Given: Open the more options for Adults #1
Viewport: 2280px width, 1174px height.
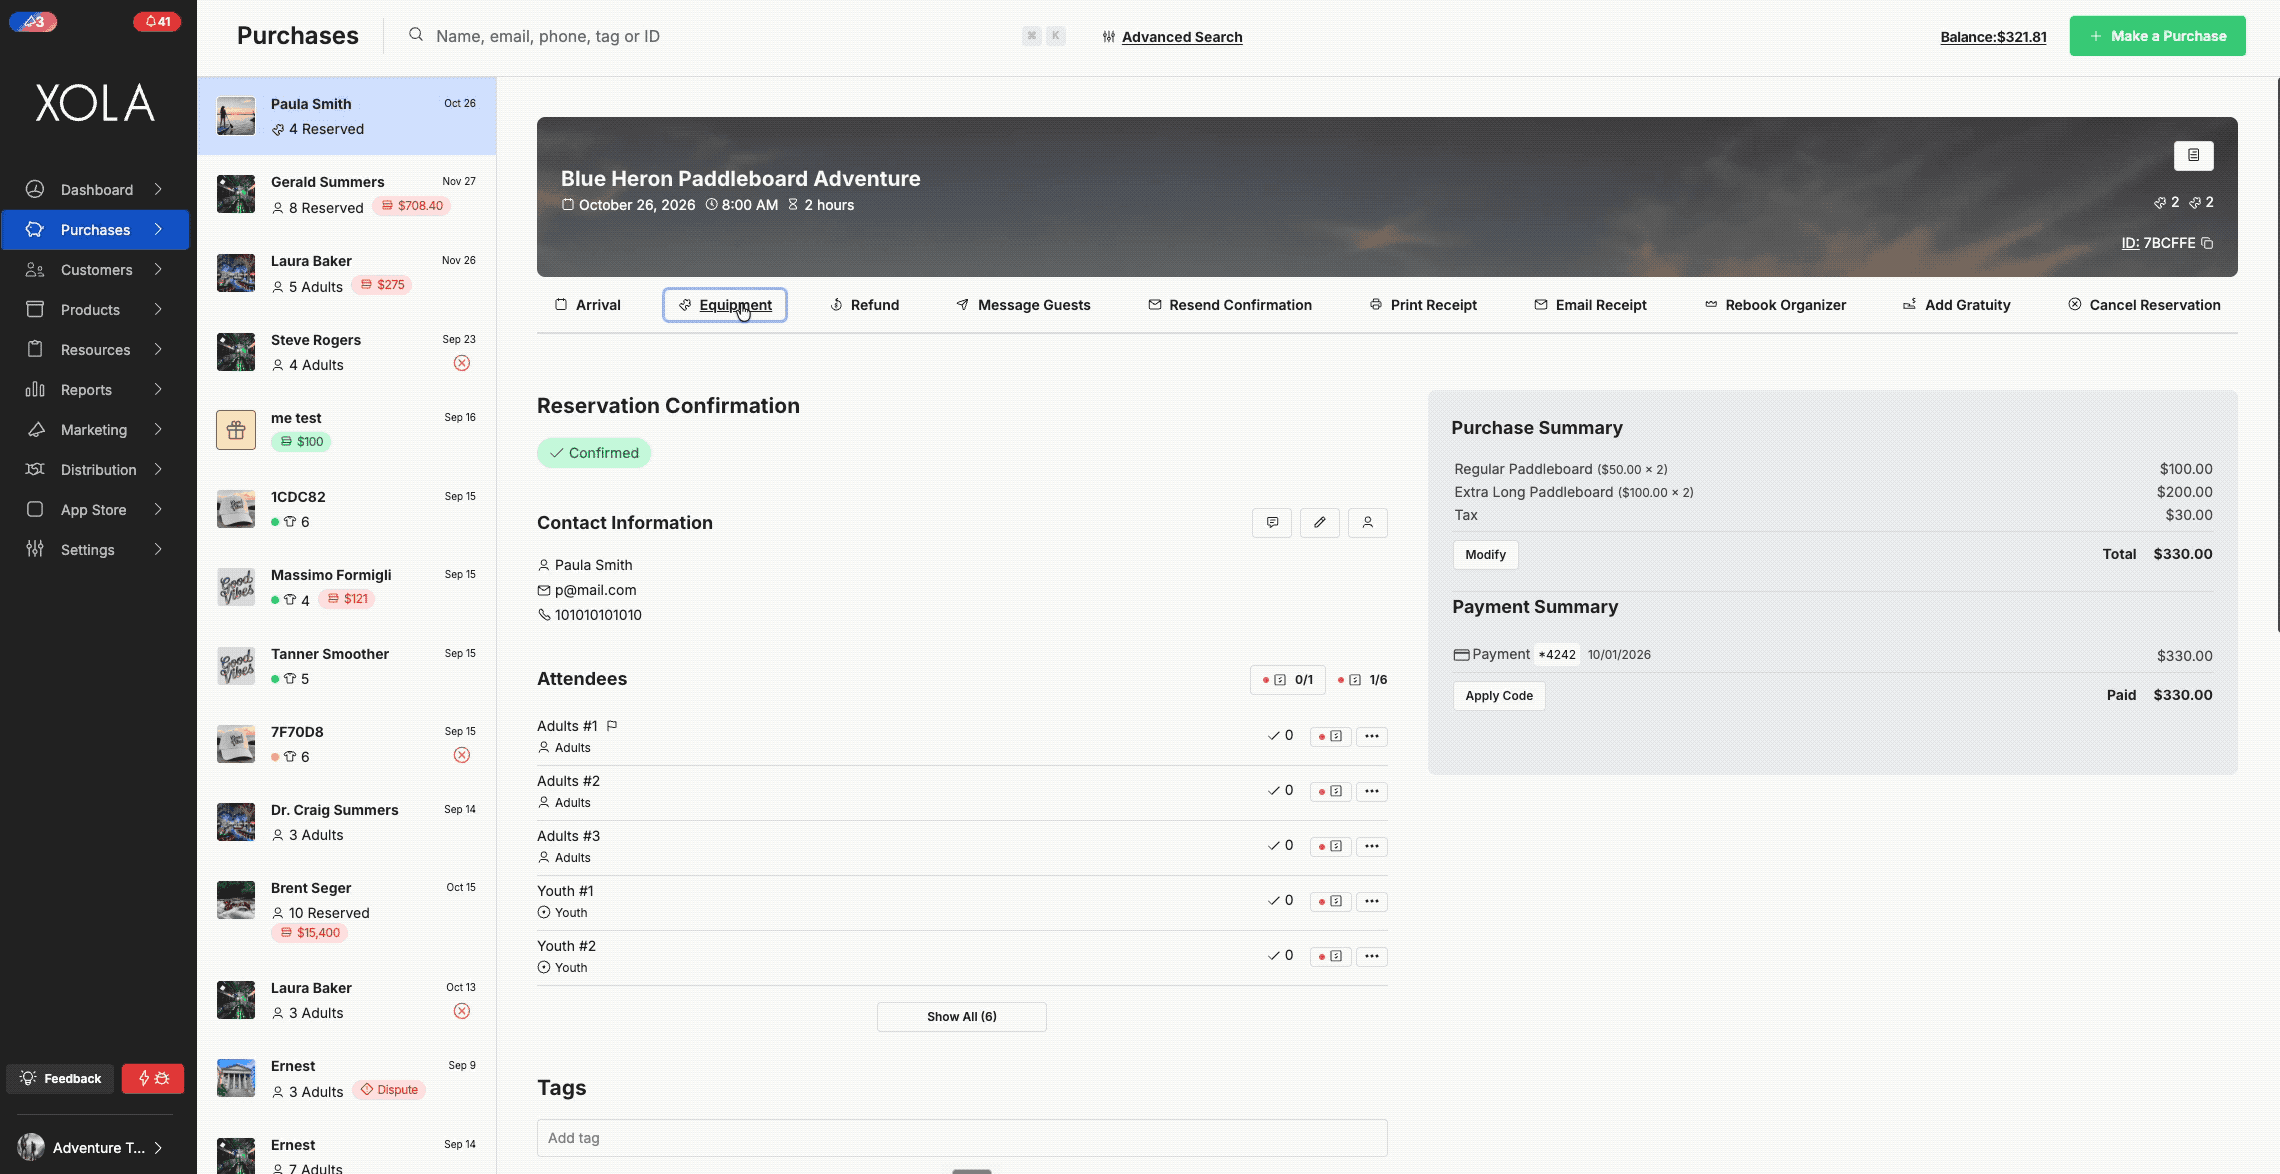Looking at the screenshot, I should [1371, 736].
